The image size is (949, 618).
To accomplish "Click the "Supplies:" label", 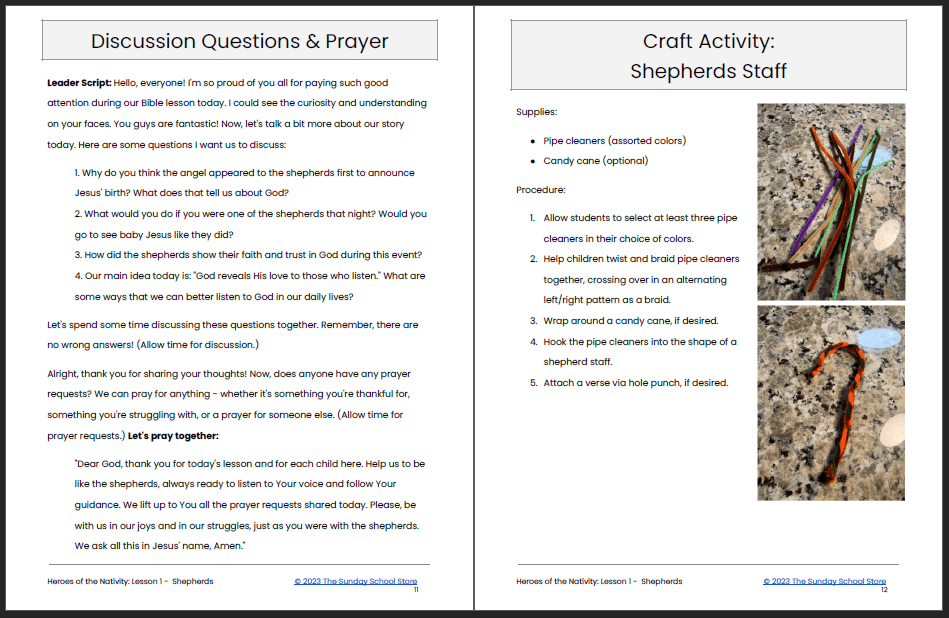I will (x=537, y=112).
